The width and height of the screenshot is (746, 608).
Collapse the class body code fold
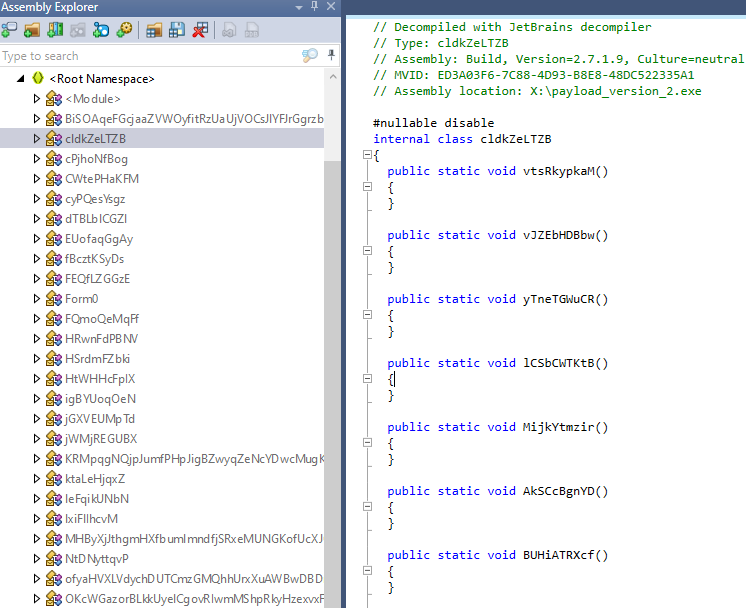coord(367,154)
